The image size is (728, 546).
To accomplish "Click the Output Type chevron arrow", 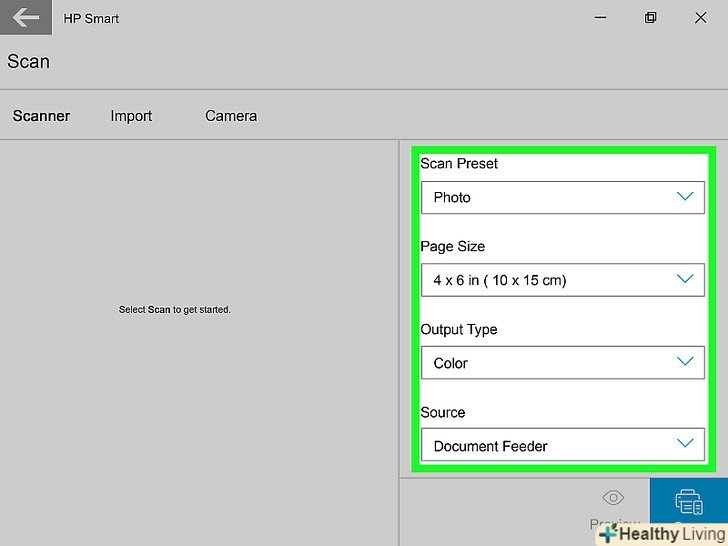I will 685,362.
